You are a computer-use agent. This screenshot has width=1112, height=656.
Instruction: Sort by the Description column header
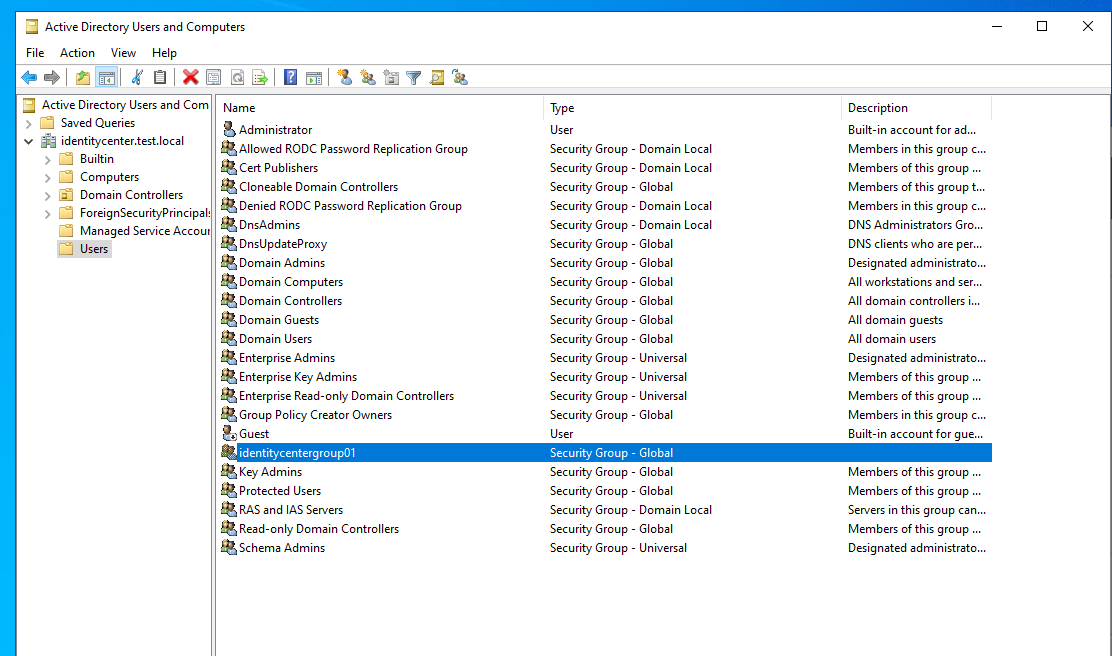coord(916,108)
